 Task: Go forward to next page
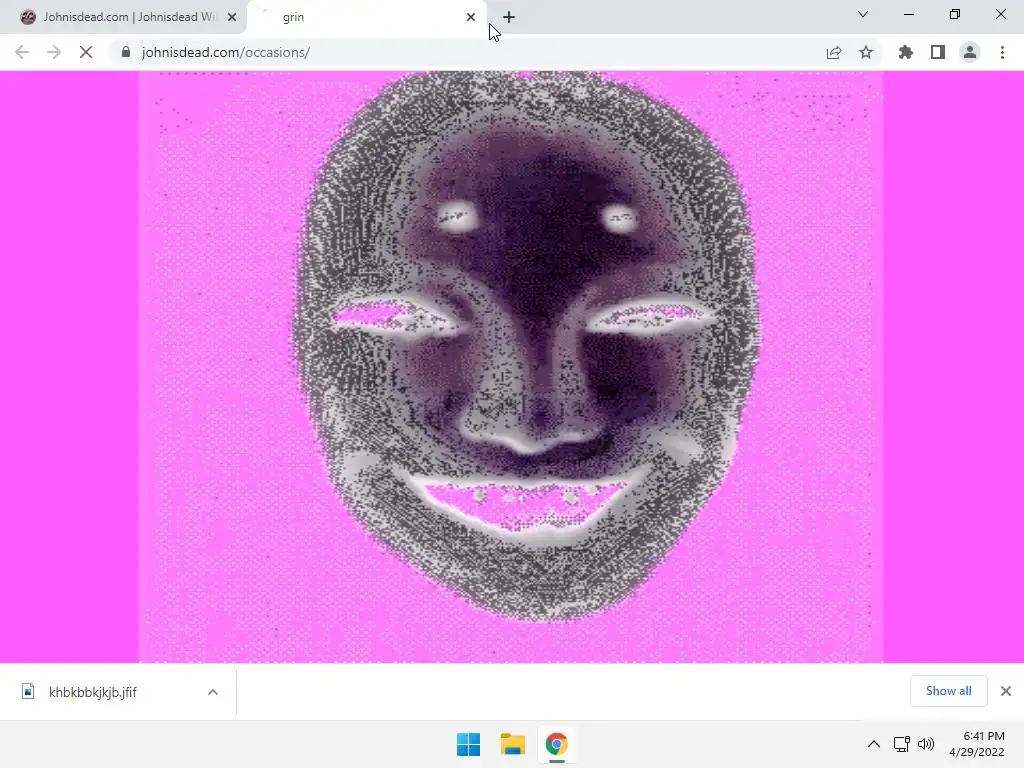coord(54,52)
